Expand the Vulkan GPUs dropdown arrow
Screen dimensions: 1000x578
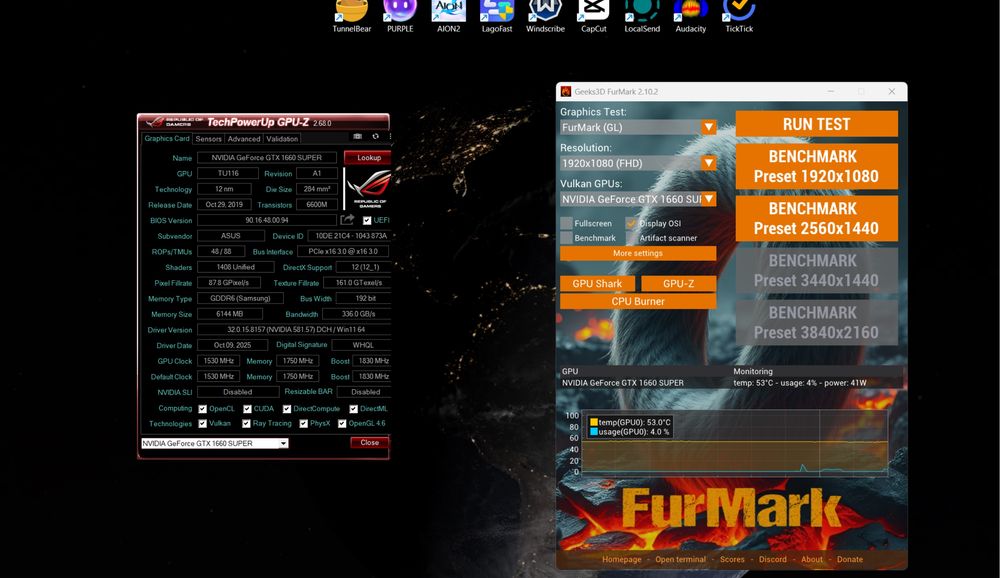709,199
